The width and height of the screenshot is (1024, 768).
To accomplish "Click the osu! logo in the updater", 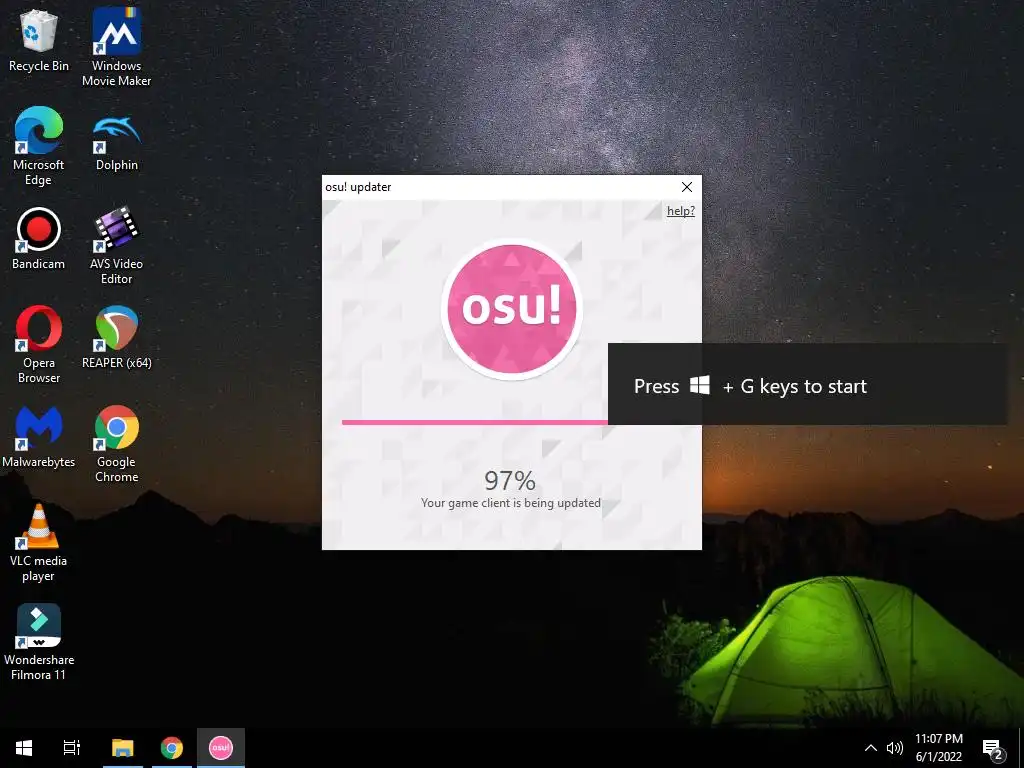I will 511,309.
